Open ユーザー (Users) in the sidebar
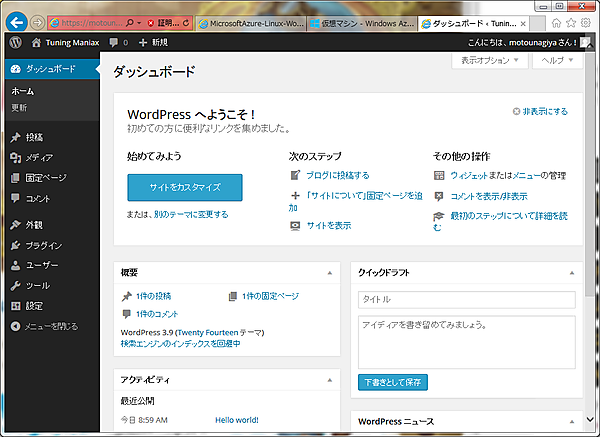Viewport: 600px width, 437px height. click(x=41, y=265)
